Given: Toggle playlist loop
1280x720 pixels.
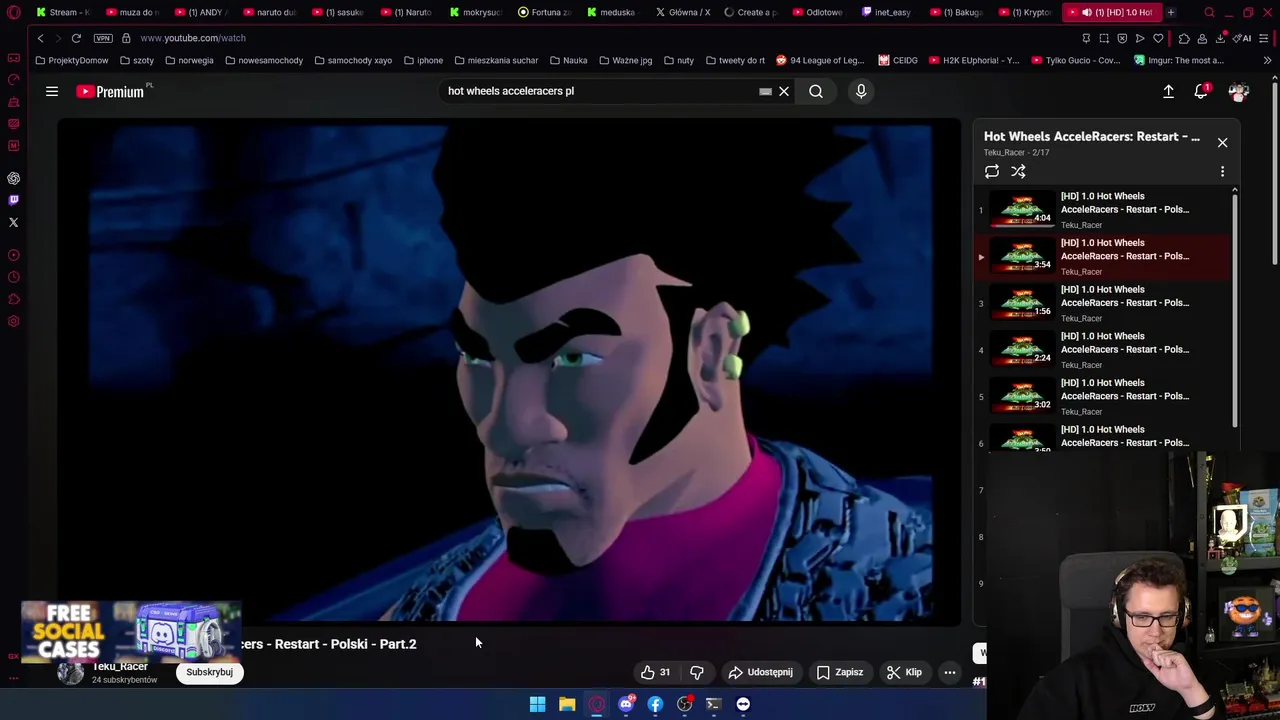Looking at the screenshot, I should (991, 172).
